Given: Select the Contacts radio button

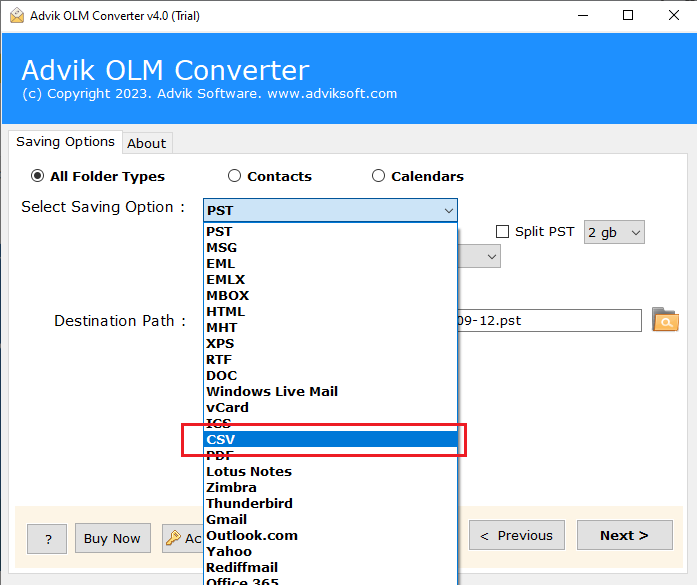Looking at the screenshot, I should [234, 176].
